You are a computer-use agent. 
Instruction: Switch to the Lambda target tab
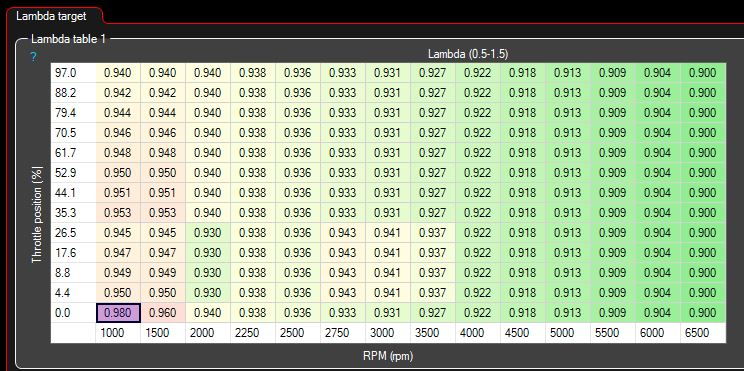(x=51, y=16)
